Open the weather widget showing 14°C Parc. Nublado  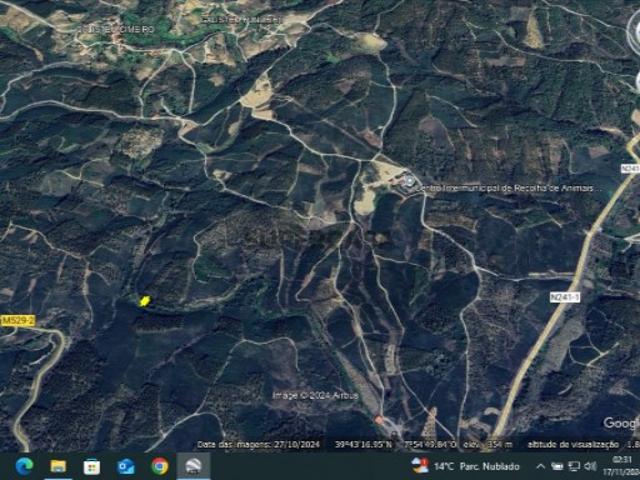465,466
